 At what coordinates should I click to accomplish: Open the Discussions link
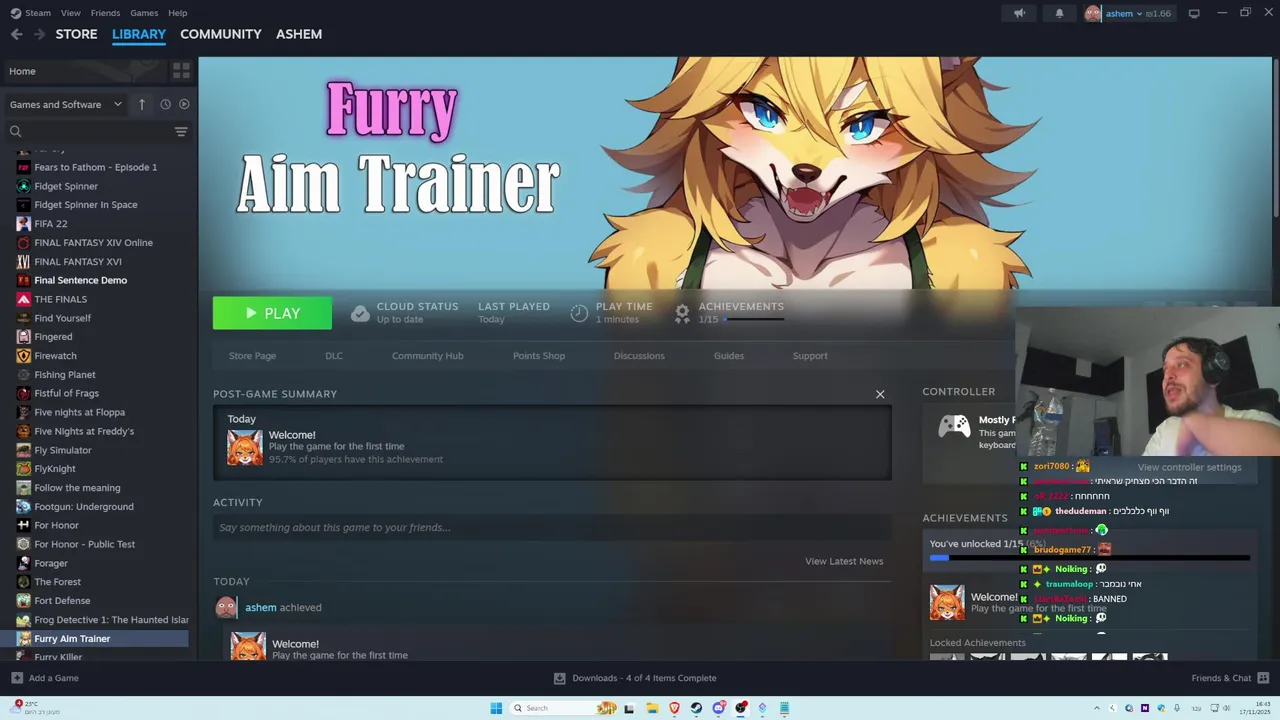pos(639,356)
